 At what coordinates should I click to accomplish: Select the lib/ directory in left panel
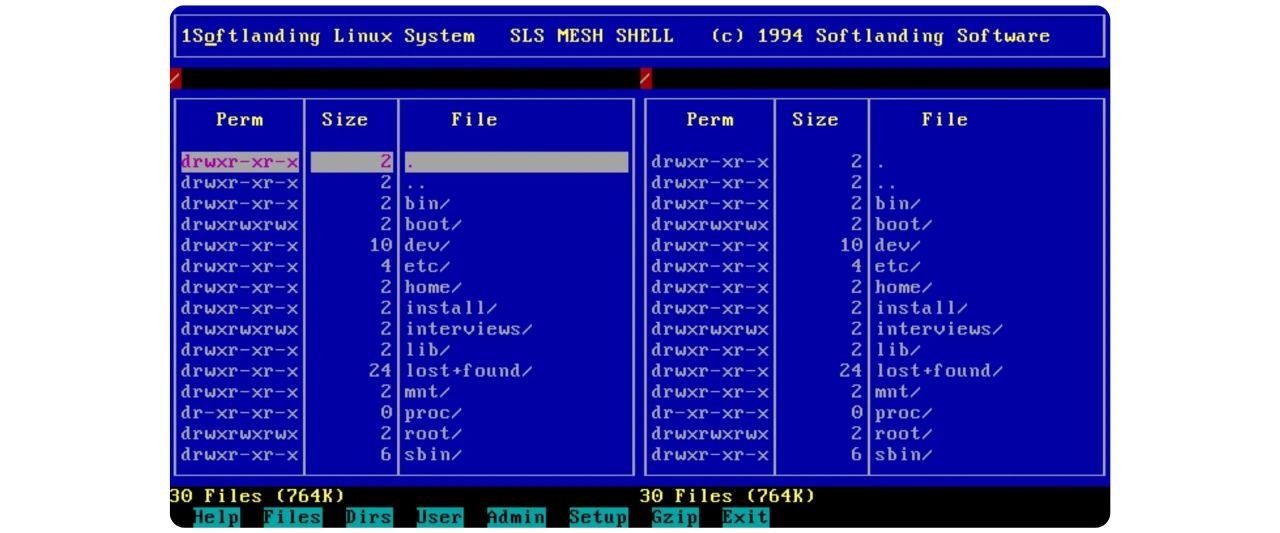coord(427,350)
